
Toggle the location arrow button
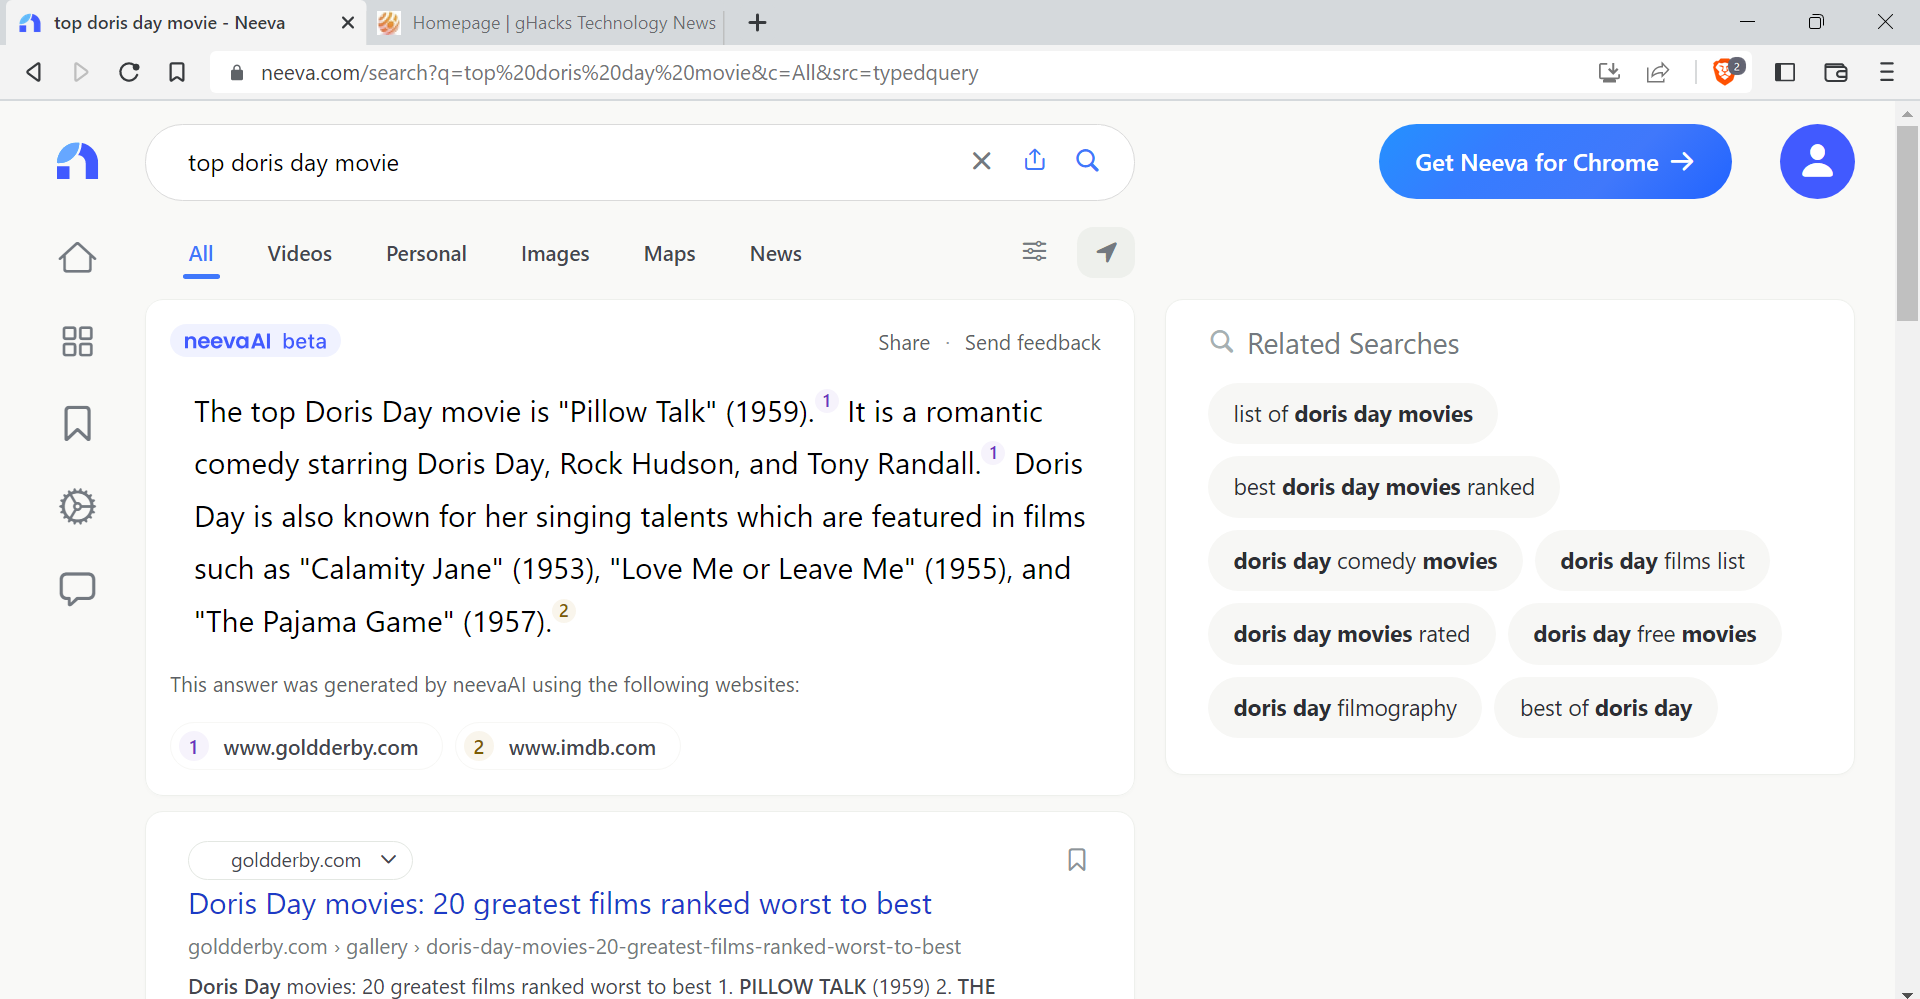coord(1105,252)
